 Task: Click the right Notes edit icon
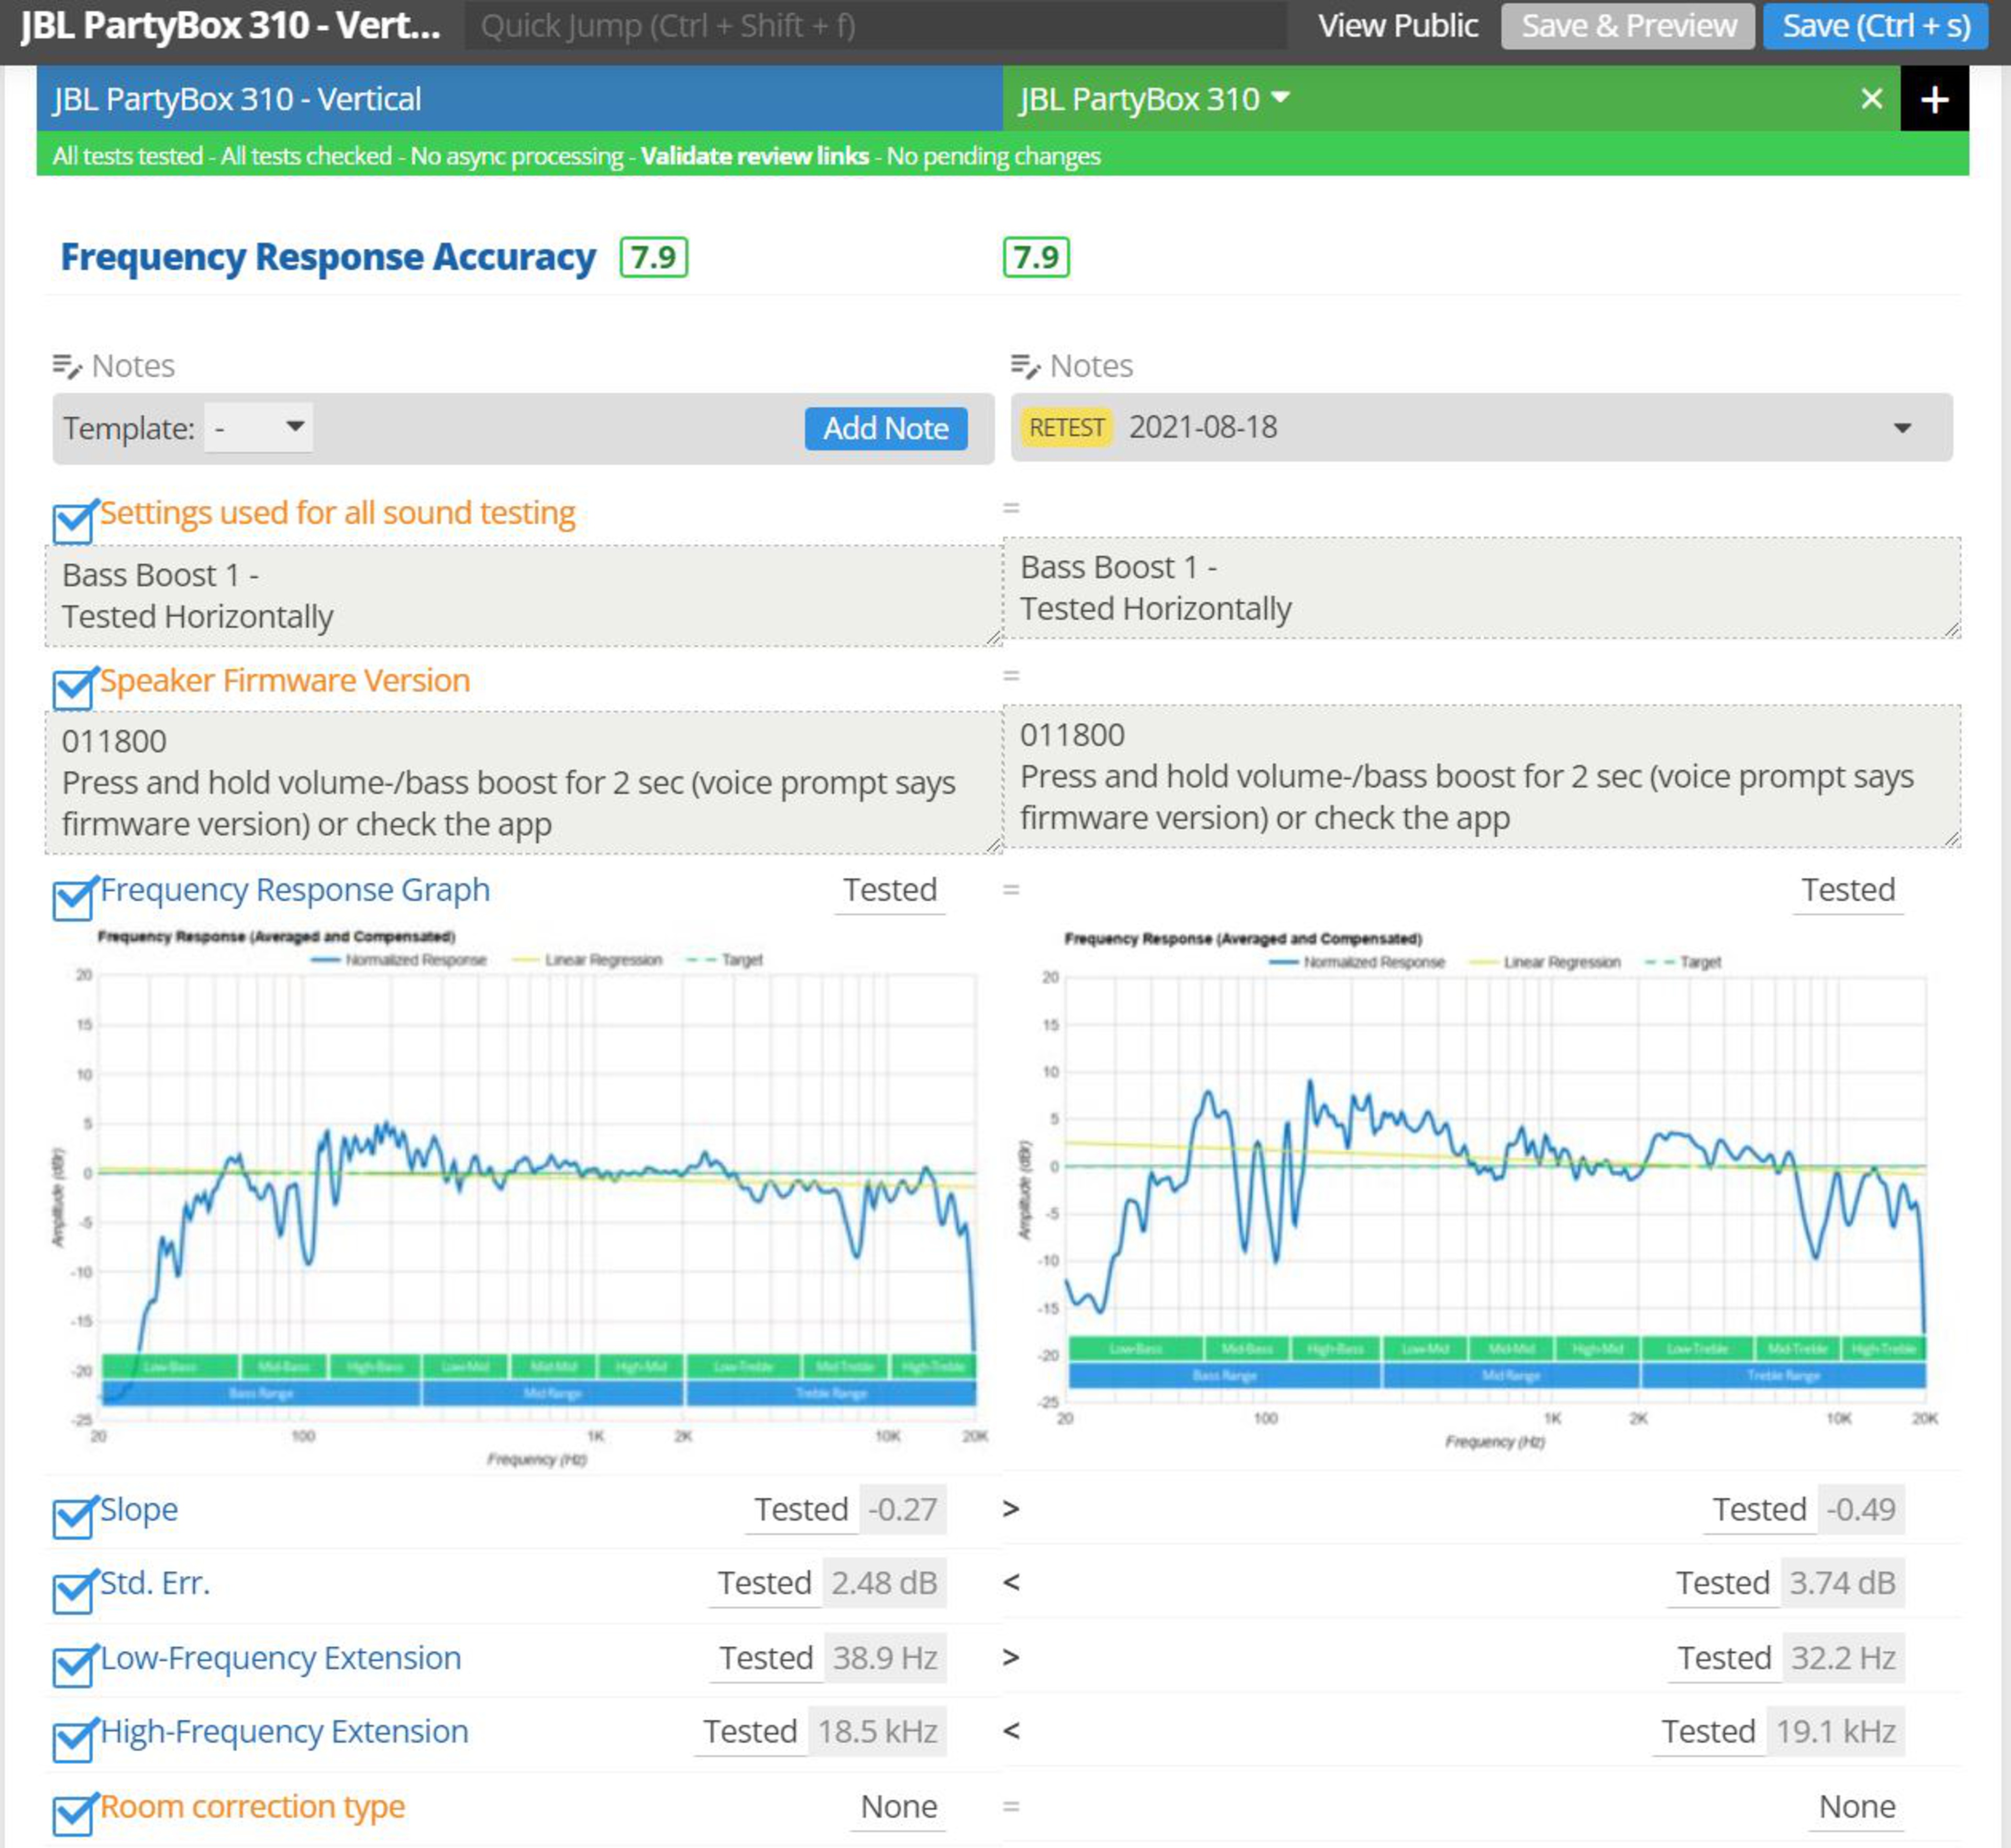pyautogui.click(x=1025, y=367)
